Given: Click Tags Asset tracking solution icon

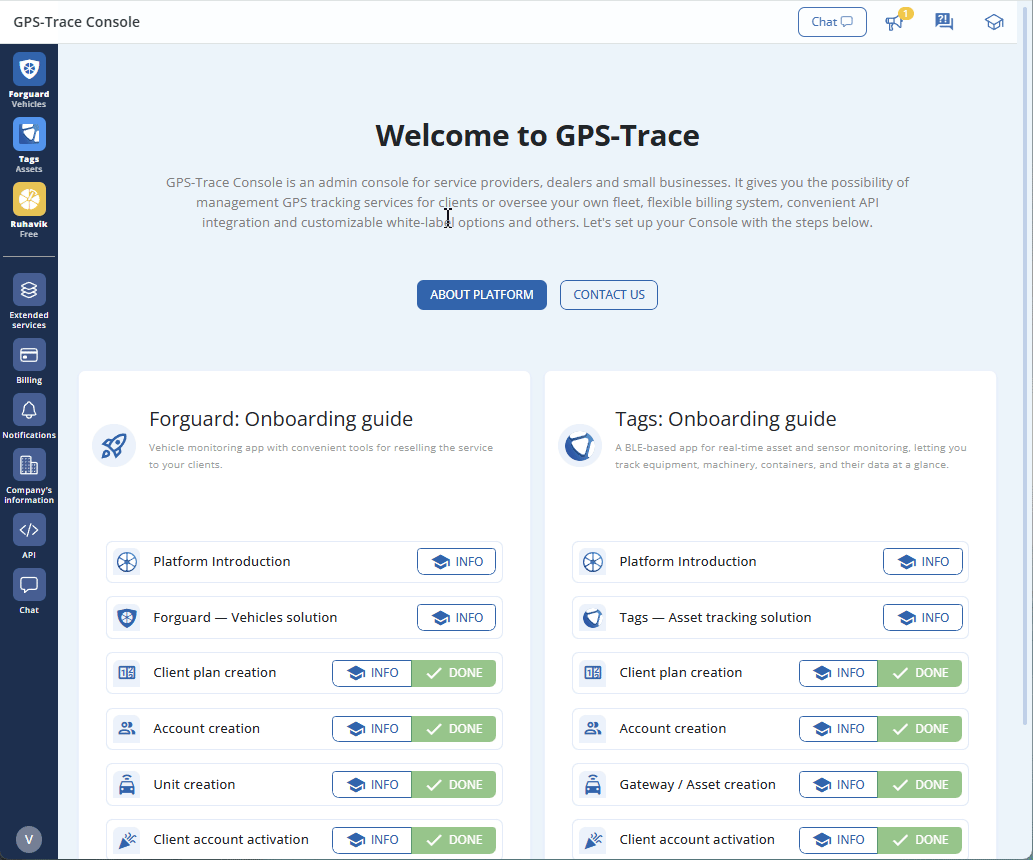Looking at the screenshot, I should click(593, 617).
